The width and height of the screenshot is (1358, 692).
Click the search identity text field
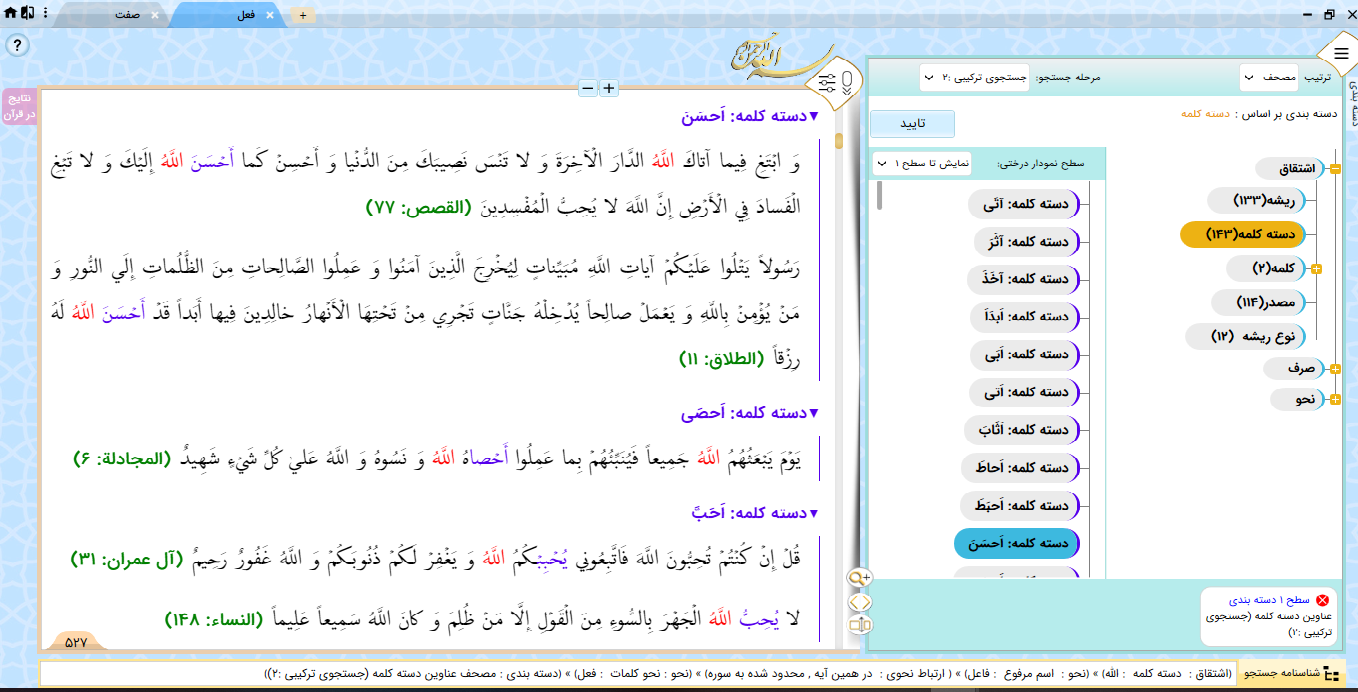(x=640, y=674)
